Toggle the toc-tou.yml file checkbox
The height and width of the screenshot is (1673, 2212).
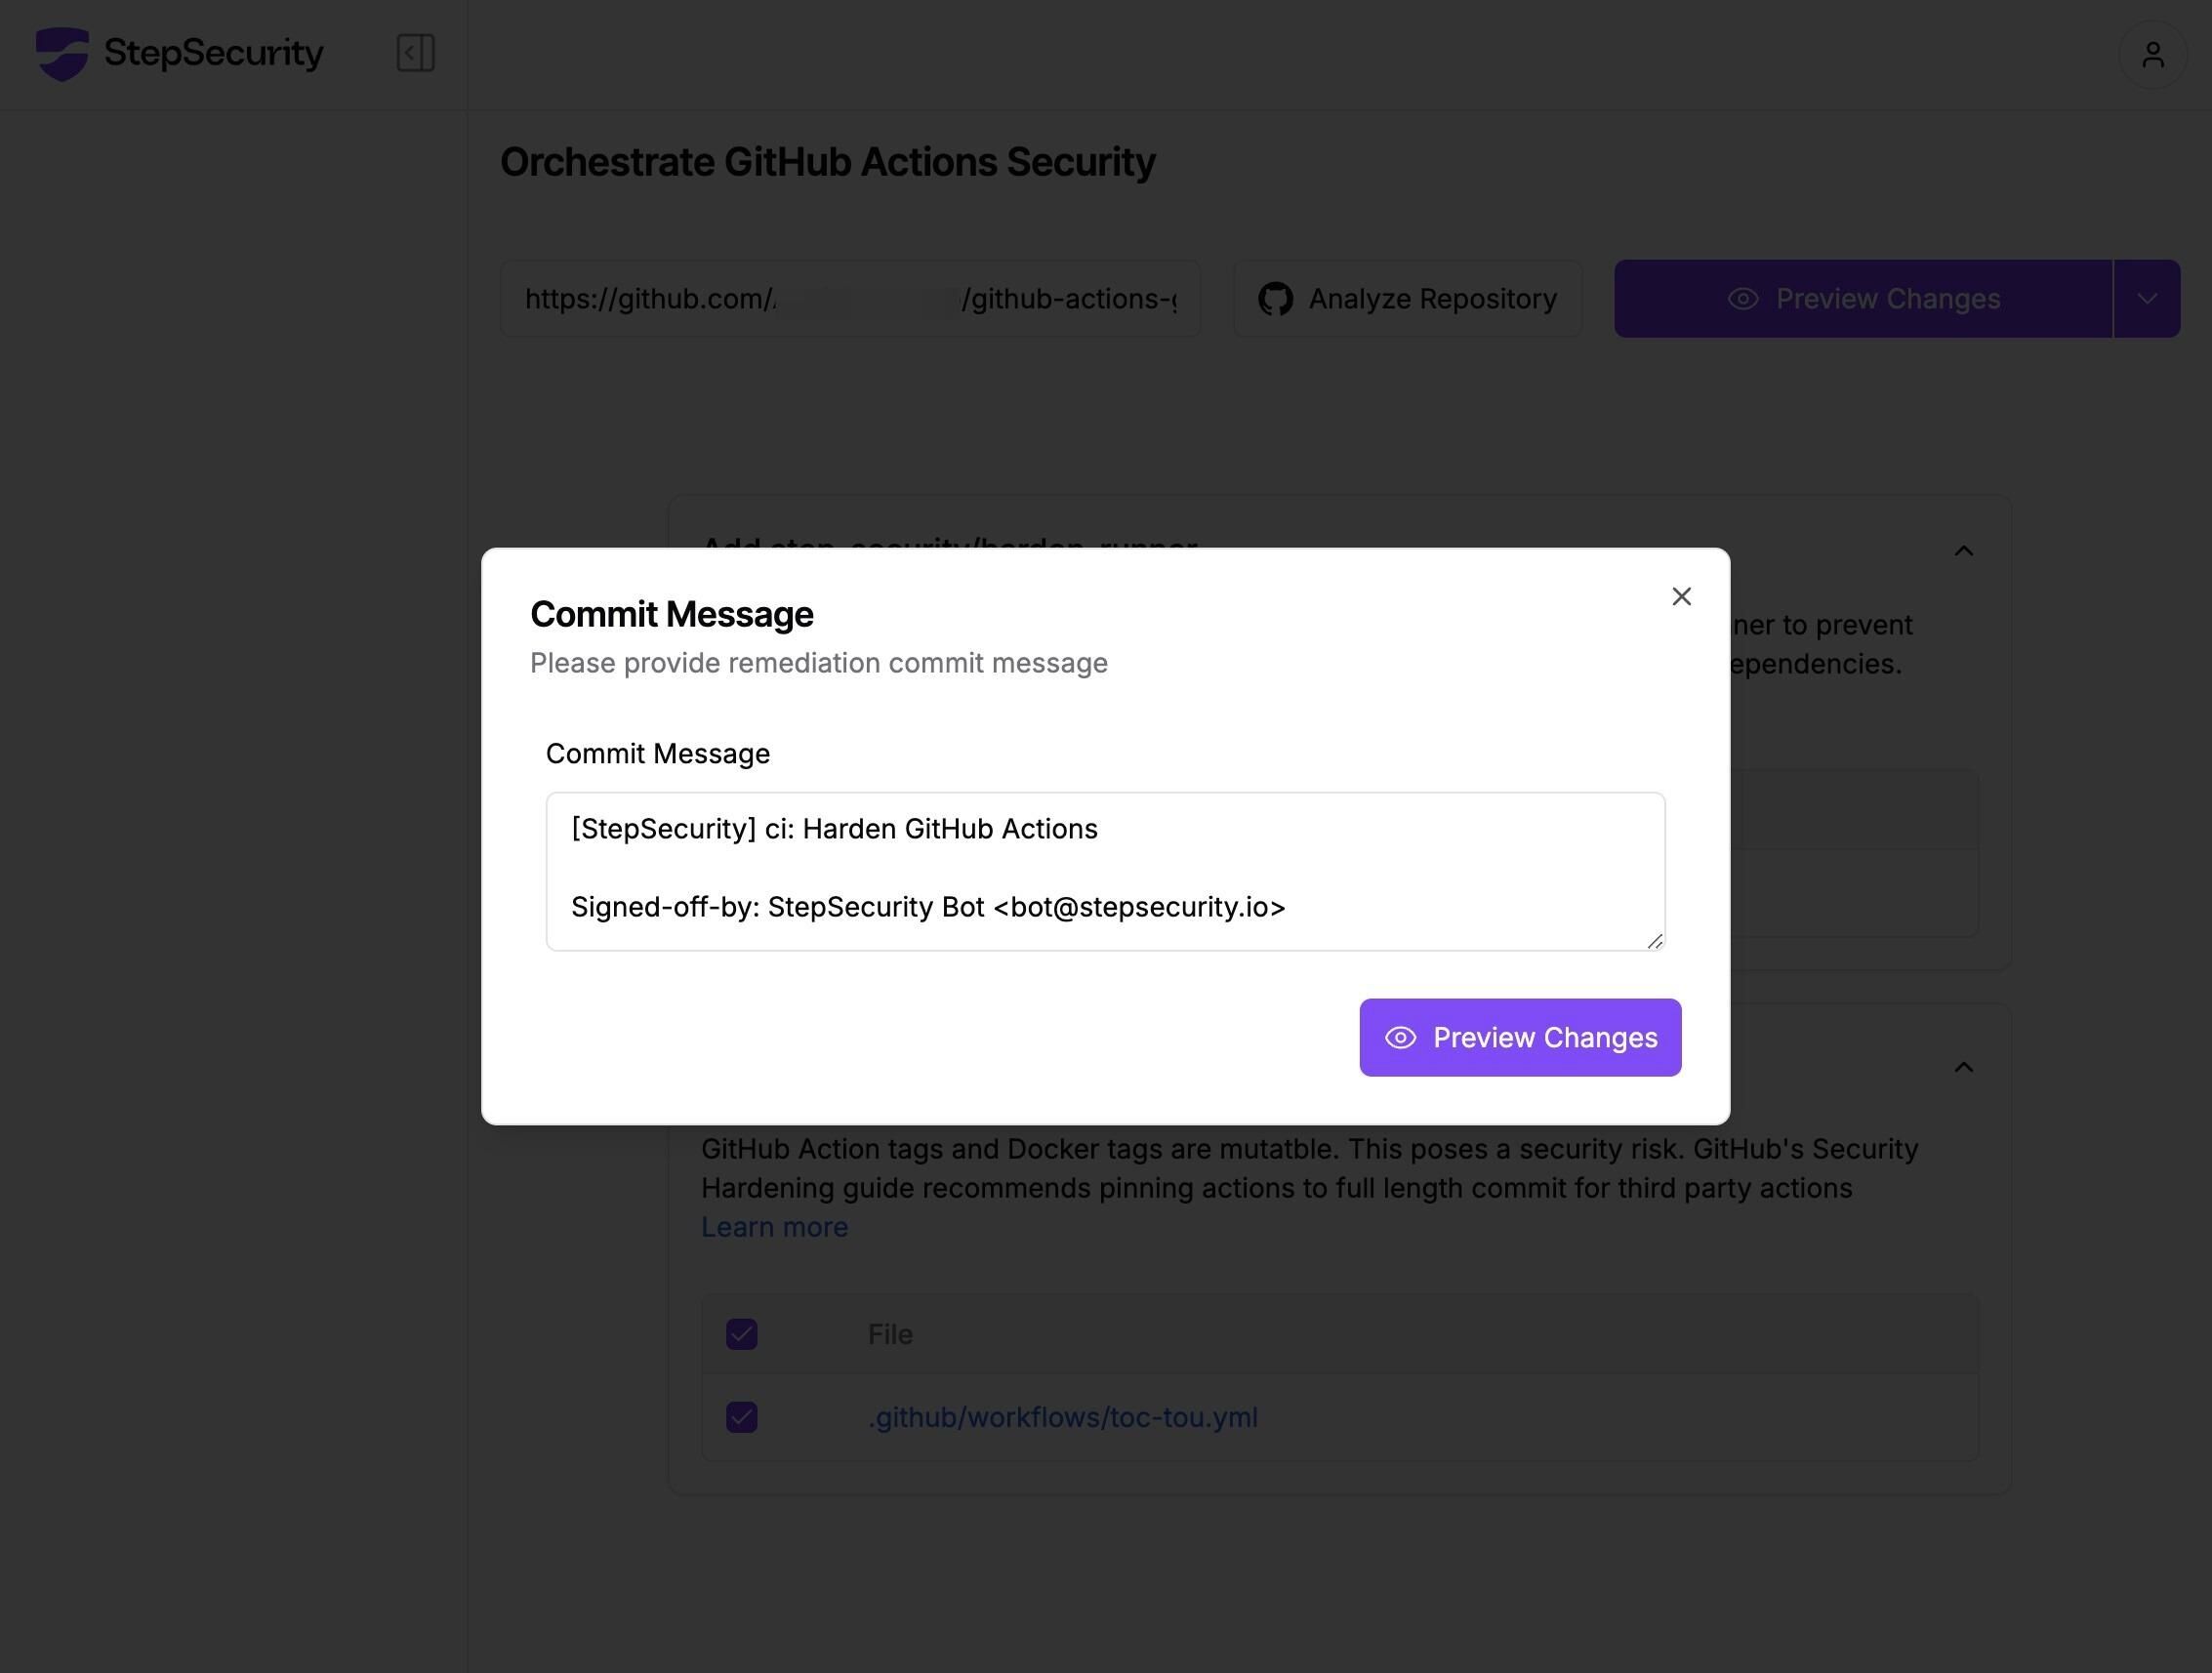(741, 1417)
